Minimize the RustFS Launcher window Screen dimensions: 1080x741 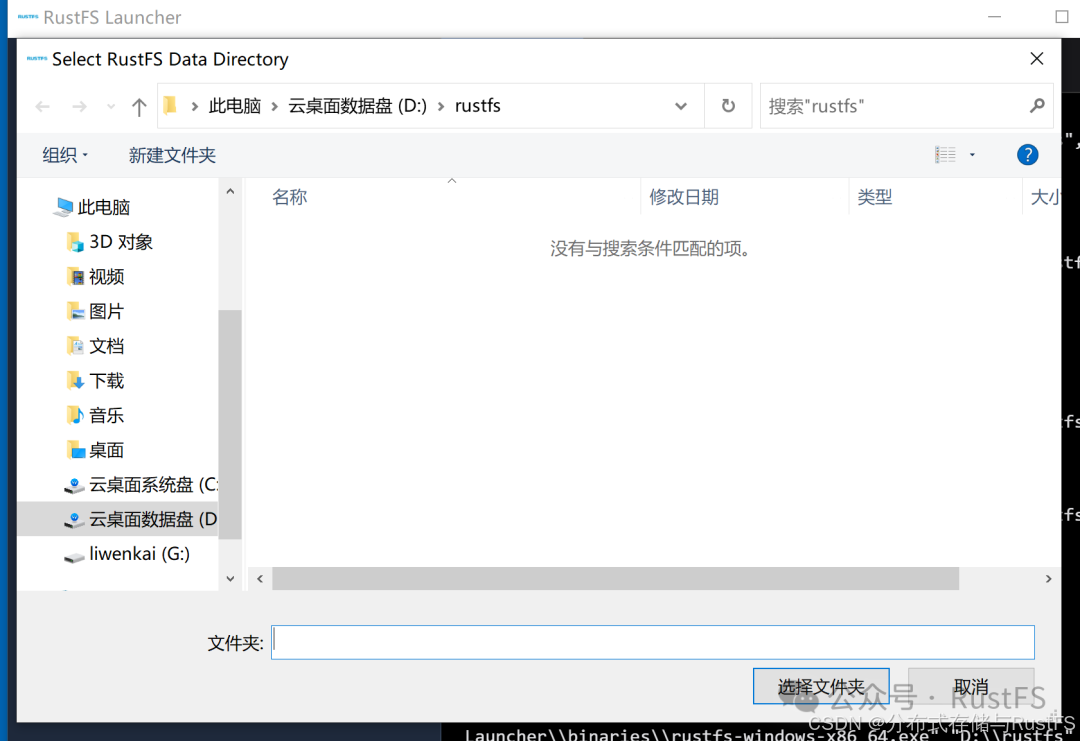tap(995, 17)
